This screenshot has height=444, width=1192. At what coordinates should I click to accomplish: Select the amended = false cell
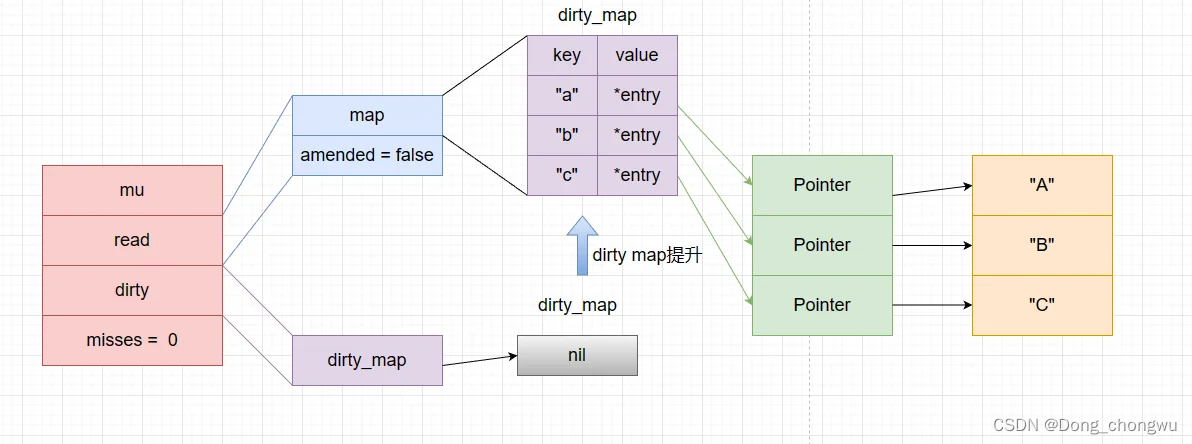tap(367, 155)
